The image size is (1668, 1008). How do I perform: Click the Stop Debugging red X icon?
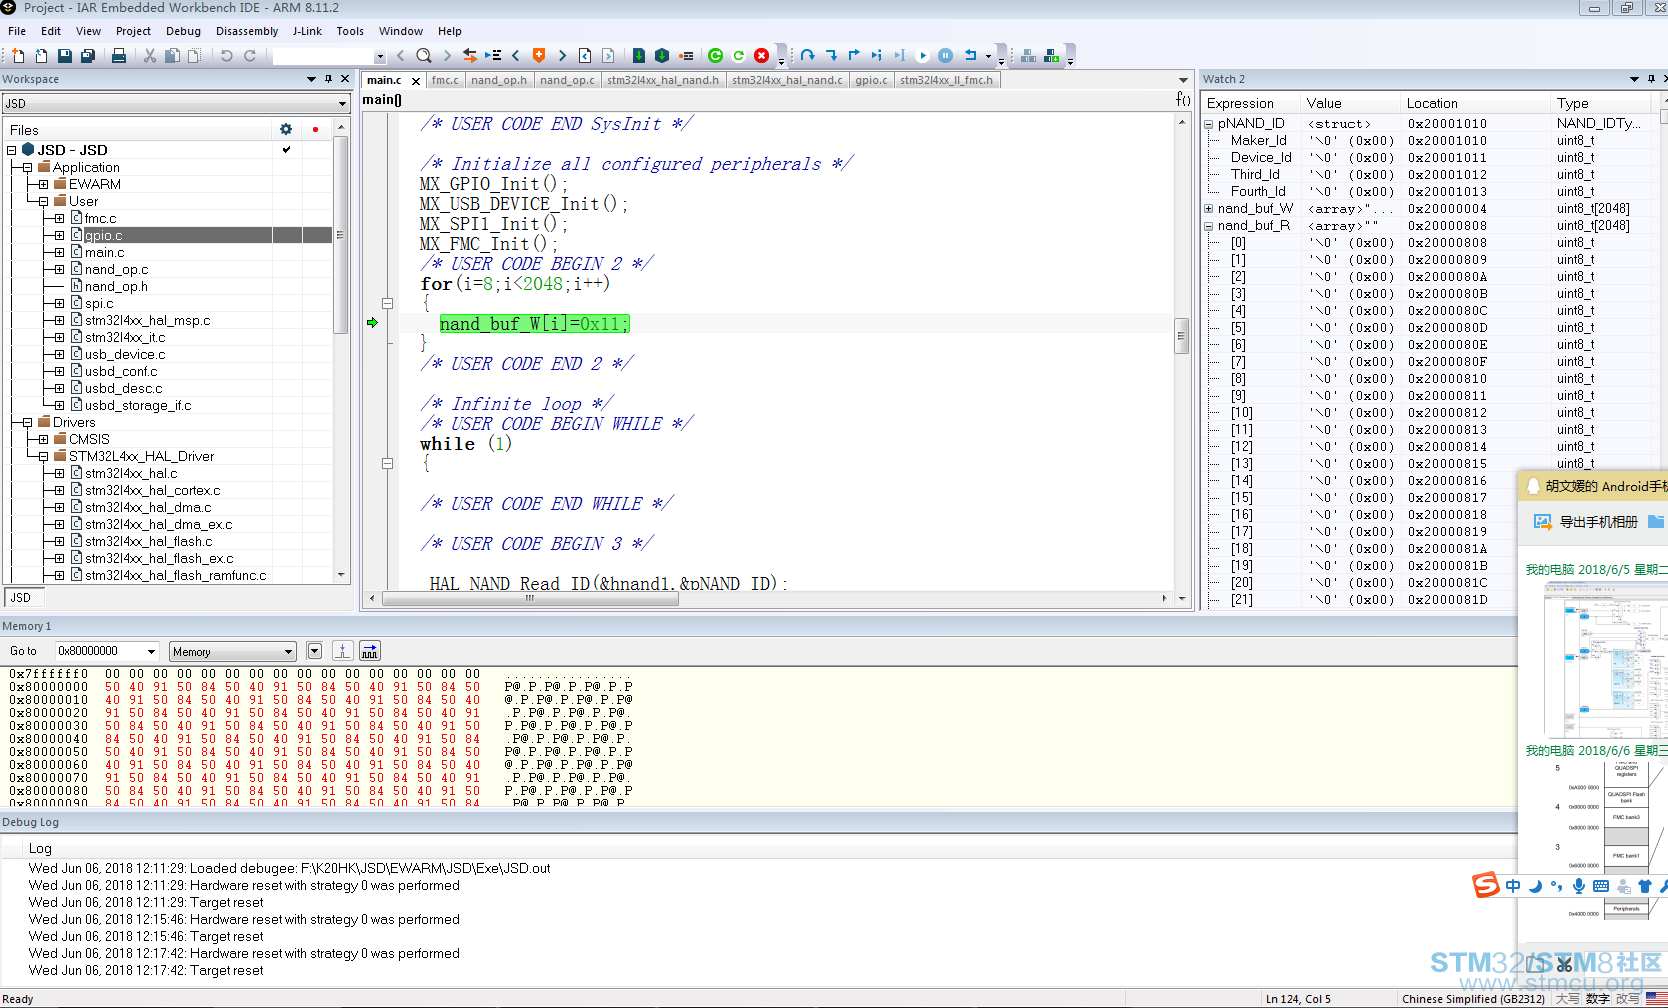tap(762, 56)
